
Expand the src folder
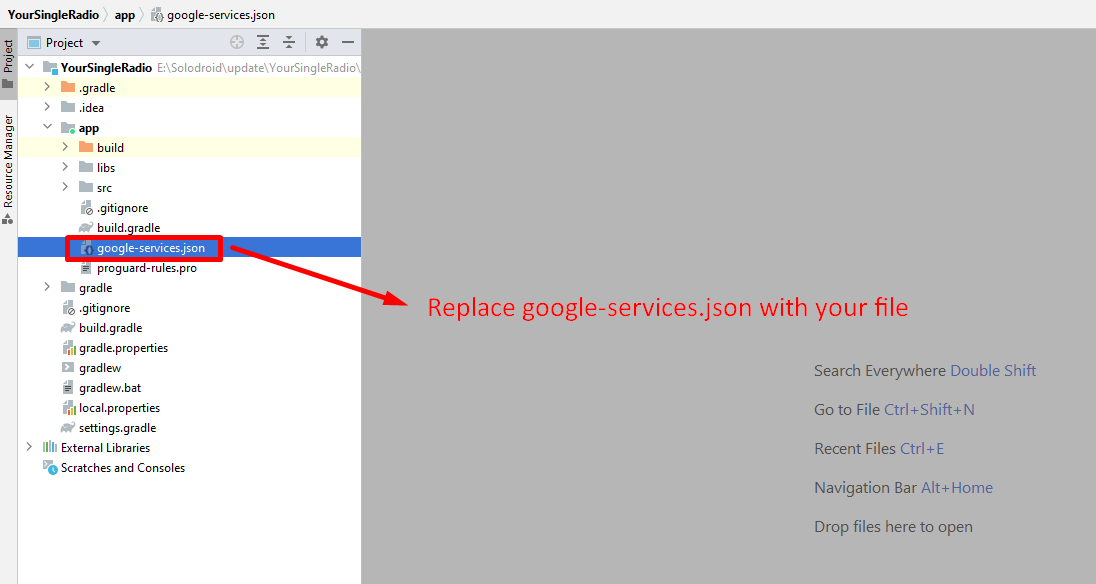tap(65, 188)
